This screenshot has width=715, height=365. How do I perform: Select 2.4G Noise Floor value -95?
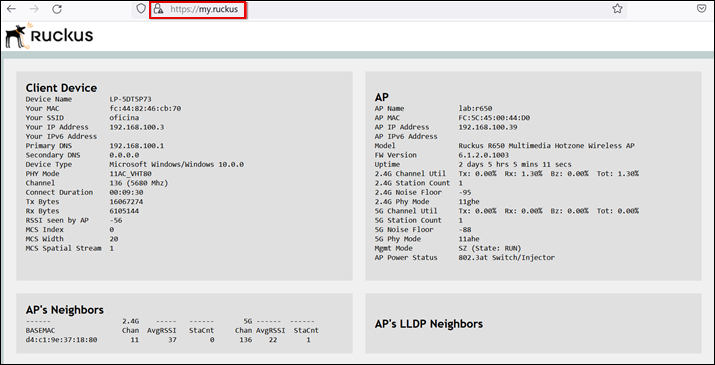pos(465,192)
